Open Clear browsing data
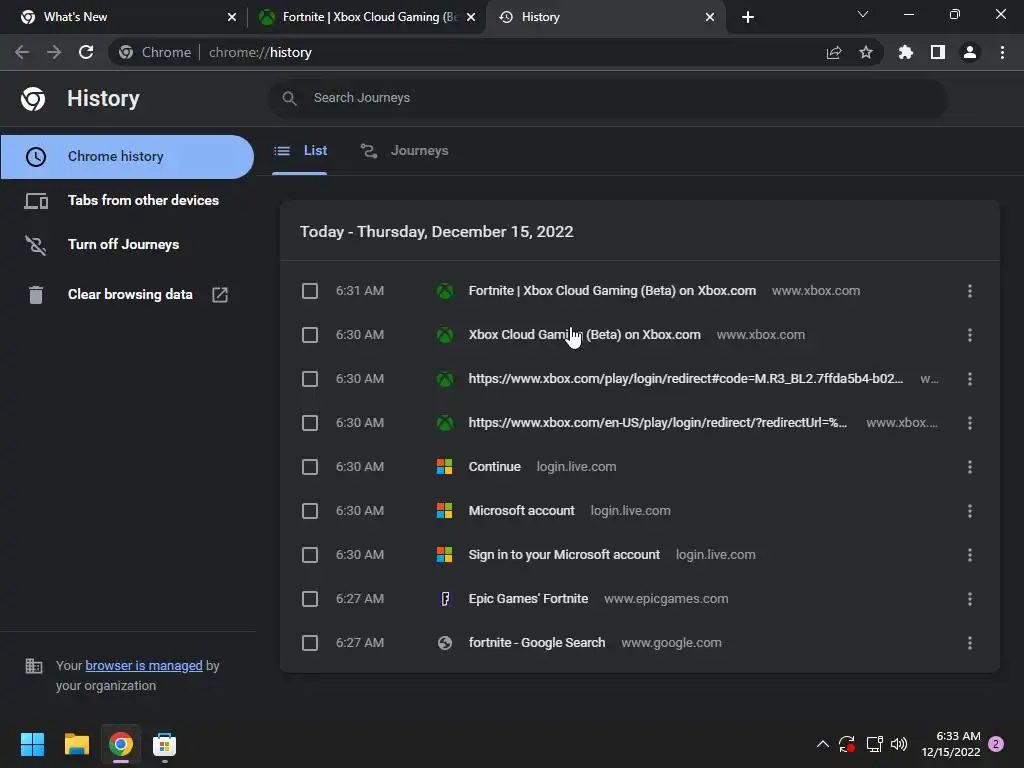 130,295
